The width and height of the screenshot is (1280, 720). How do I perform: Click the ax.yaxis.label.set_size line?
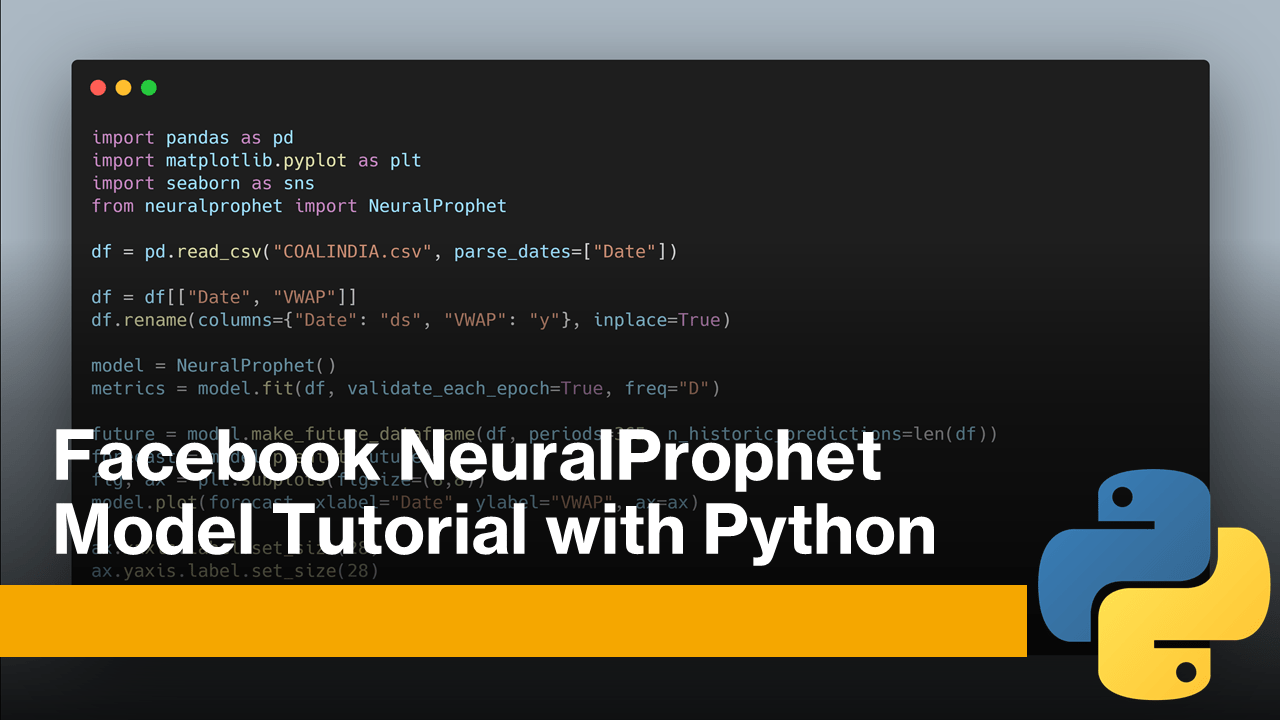(236, 570)
